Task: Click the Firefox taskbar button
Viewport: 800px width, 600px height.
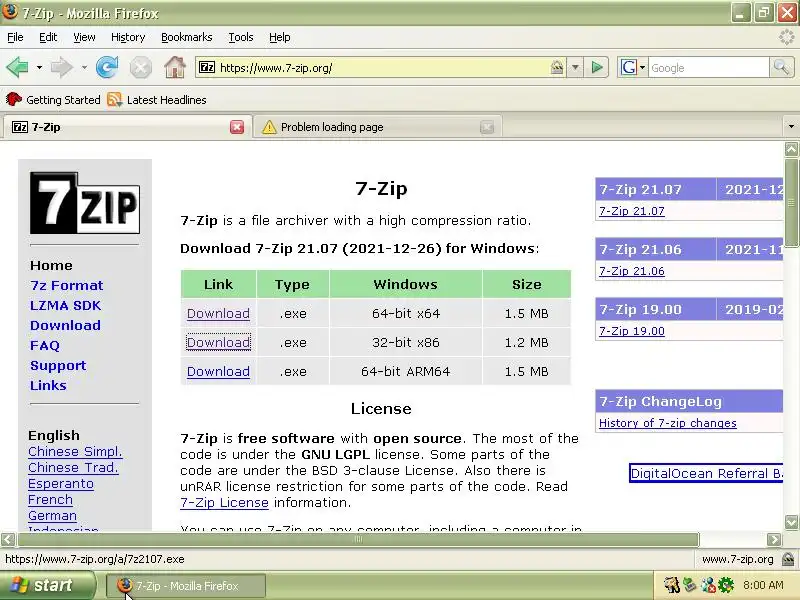Action: point(186,586)
